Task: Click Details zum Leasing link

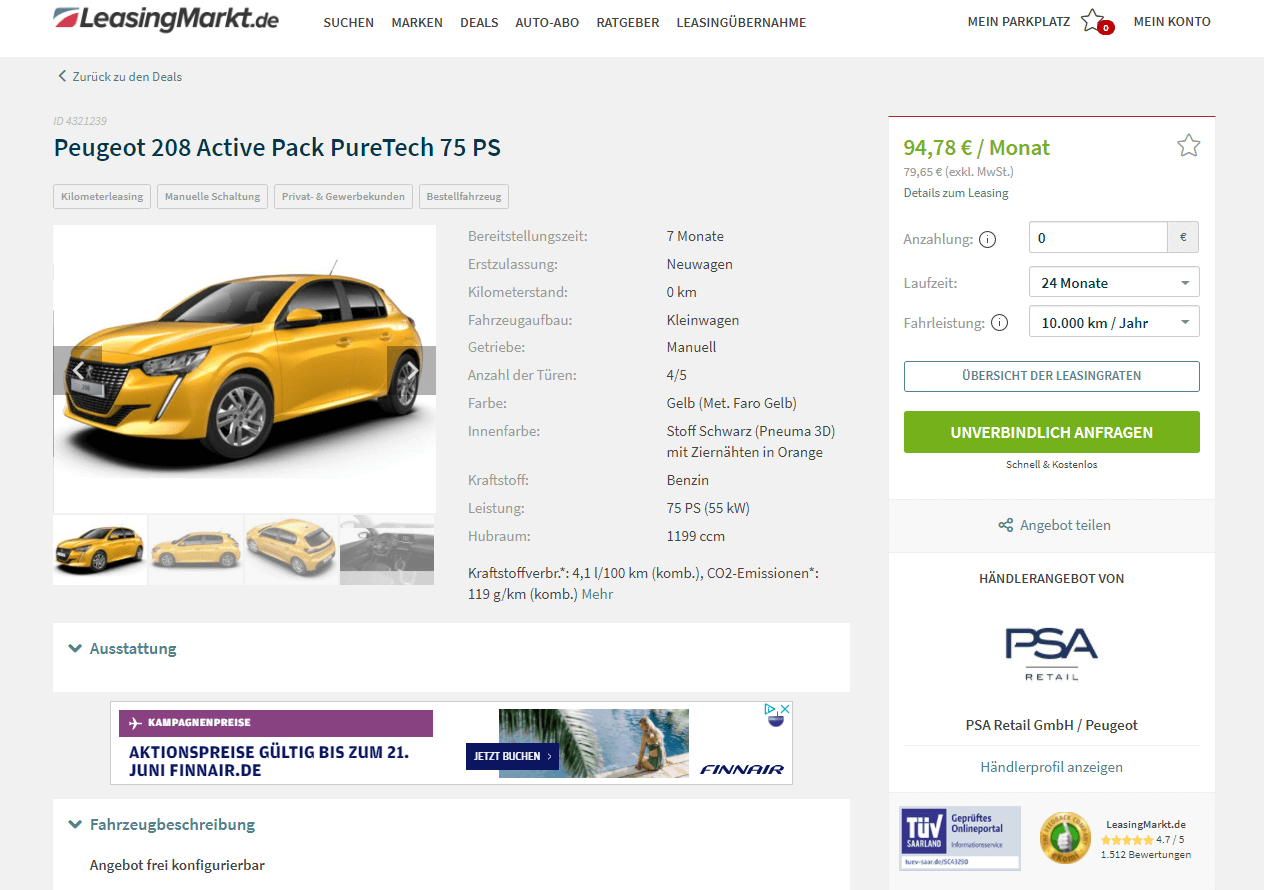Action: (x=956, y=193)
